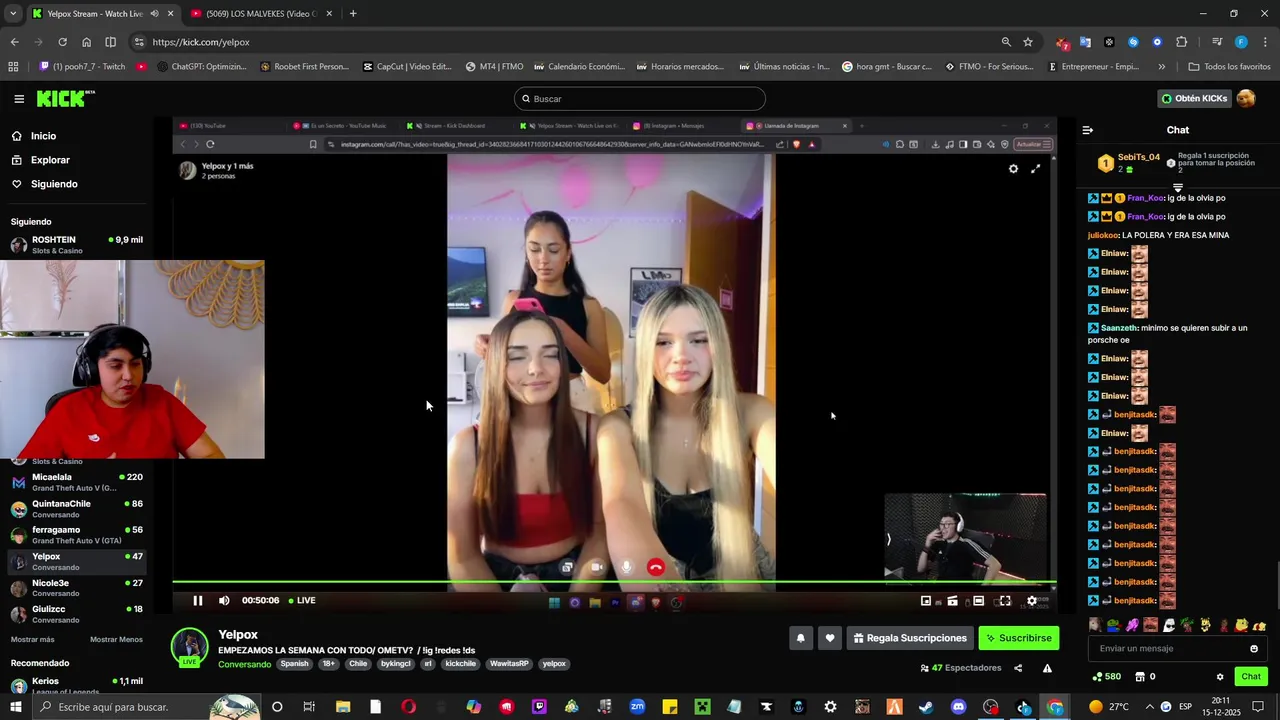Click the Chile tag
This screenshot has width=1280, height=720.
click(358, 664)
